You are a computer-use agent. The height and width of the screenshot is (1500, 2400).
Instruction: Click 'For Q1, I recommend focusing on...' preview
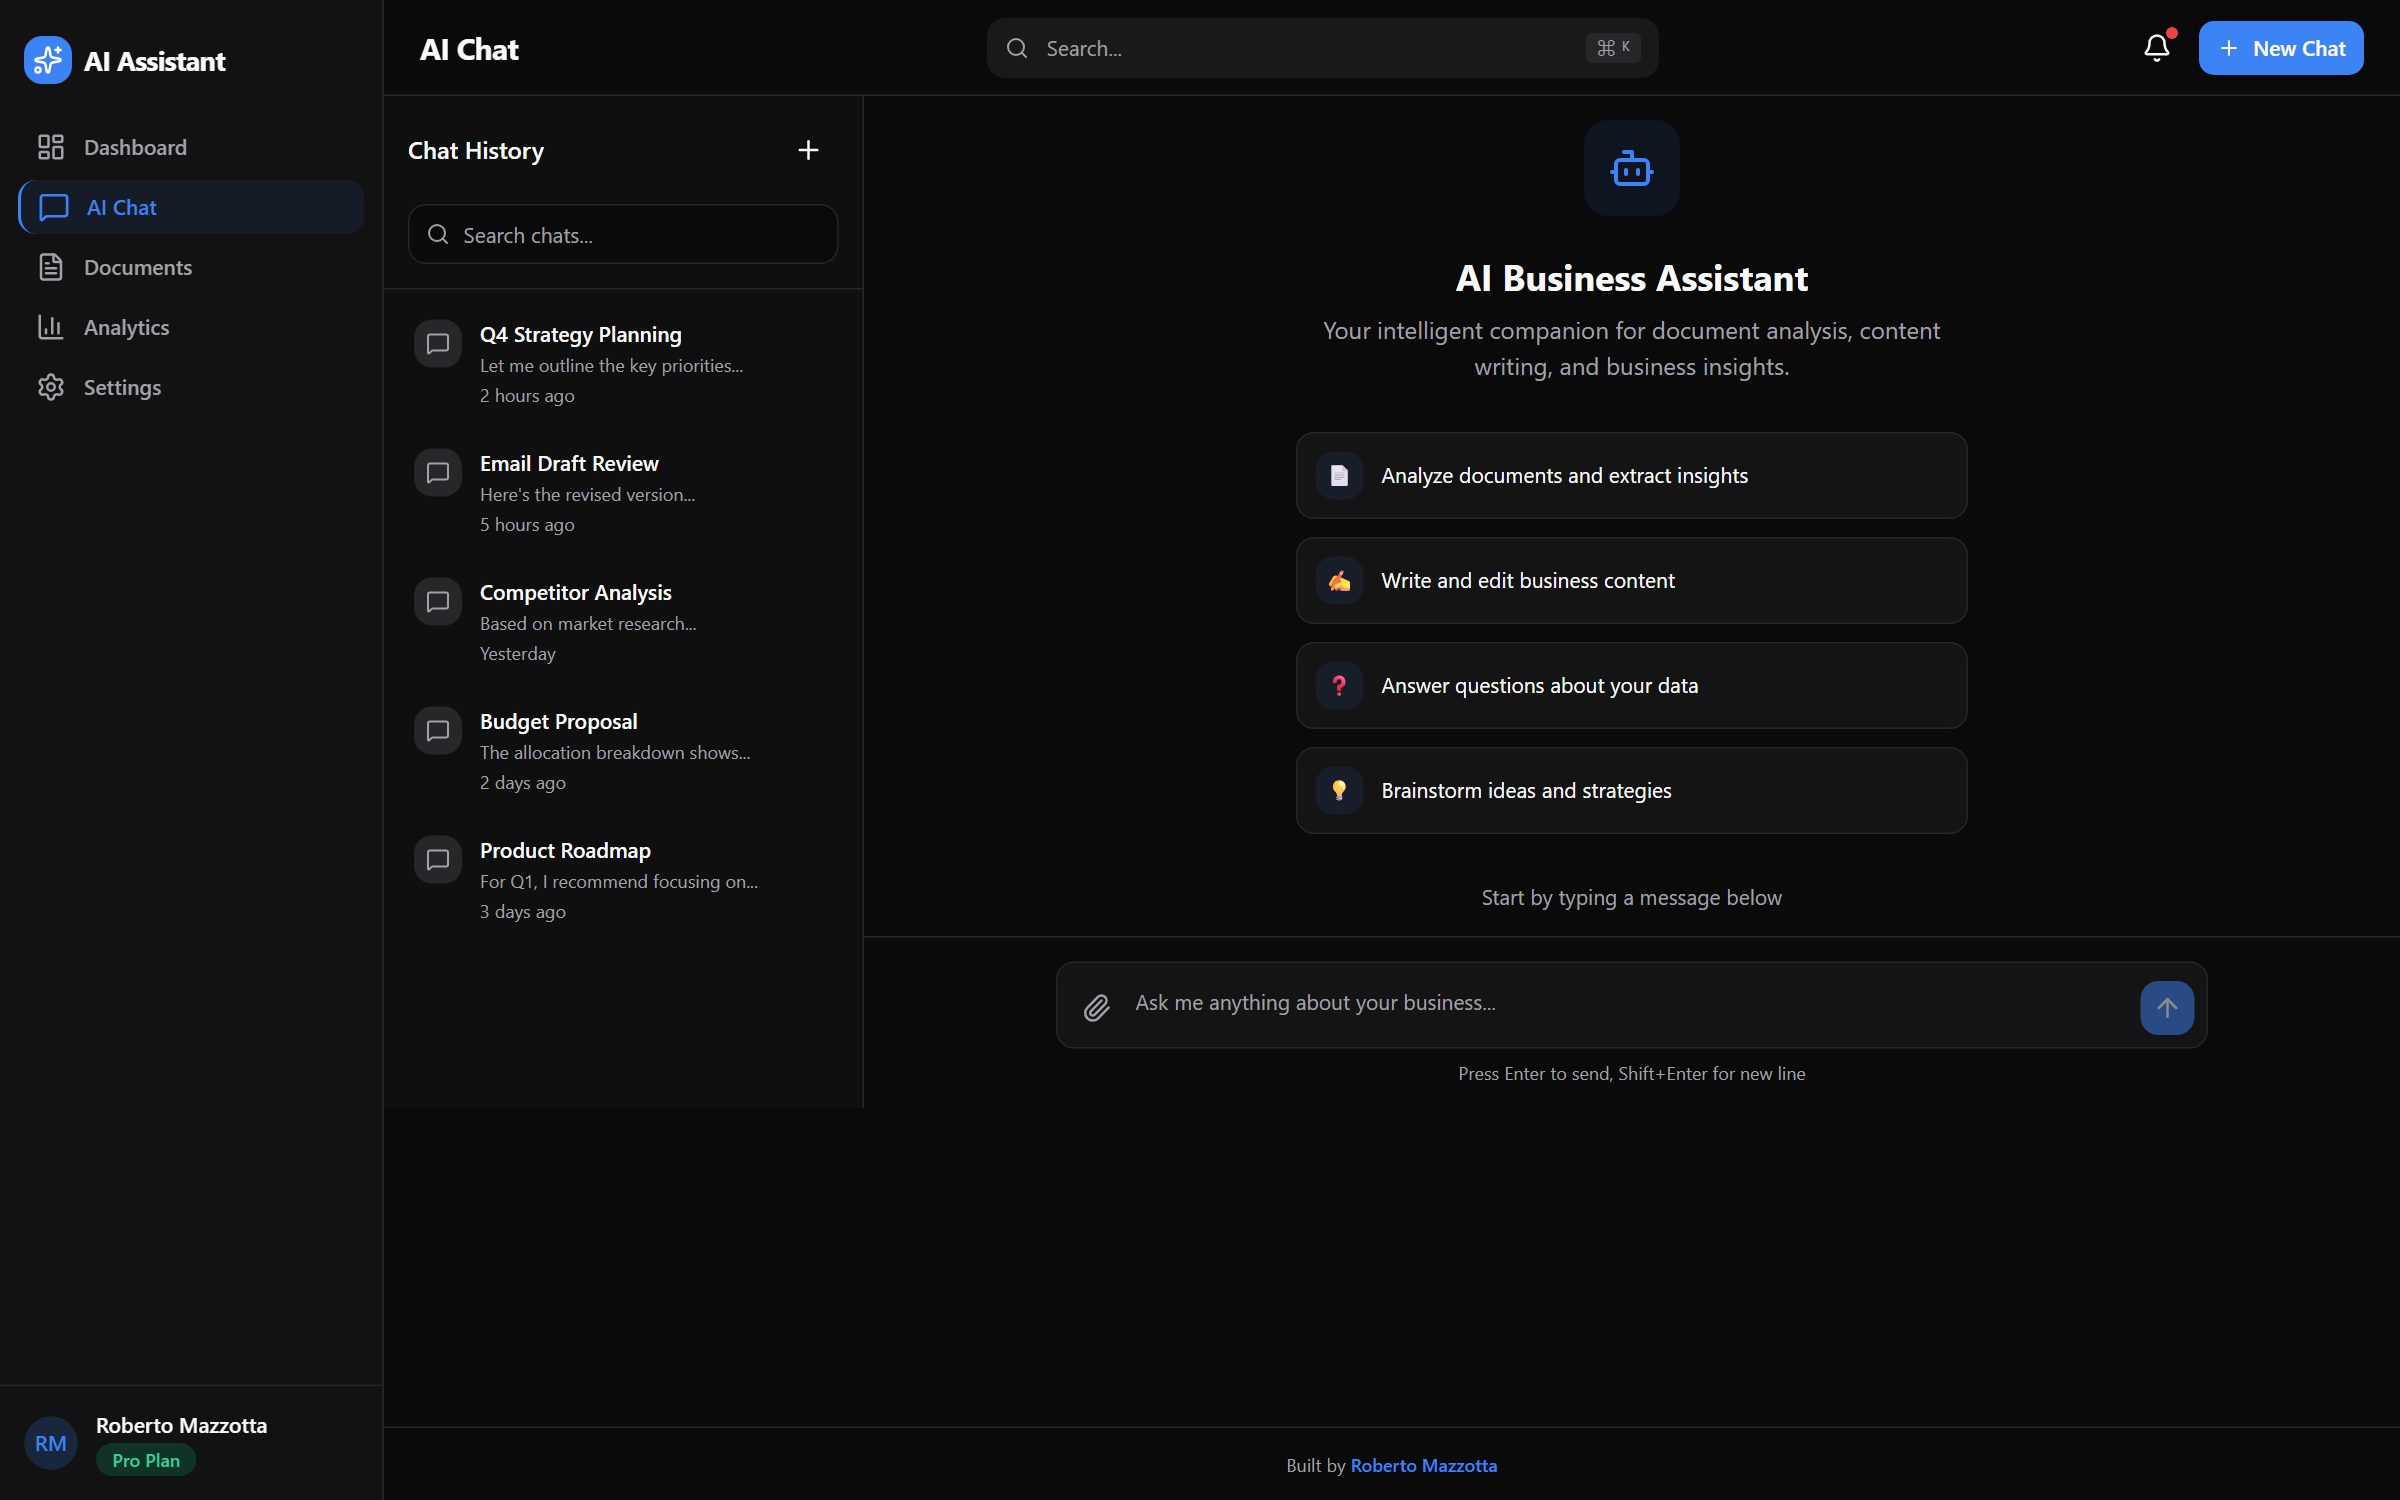[x=619, y=881]
